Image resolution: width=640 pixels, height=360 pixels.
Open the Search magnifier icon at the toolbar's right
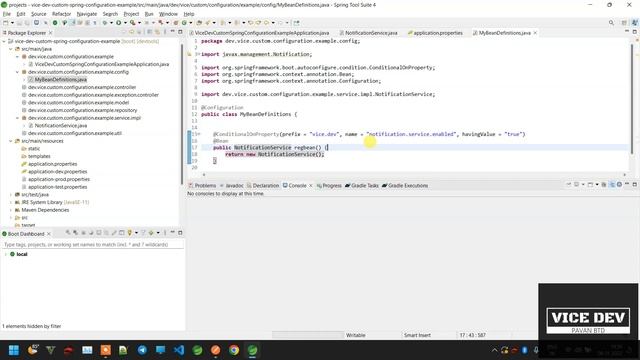(x=611, y=23)
